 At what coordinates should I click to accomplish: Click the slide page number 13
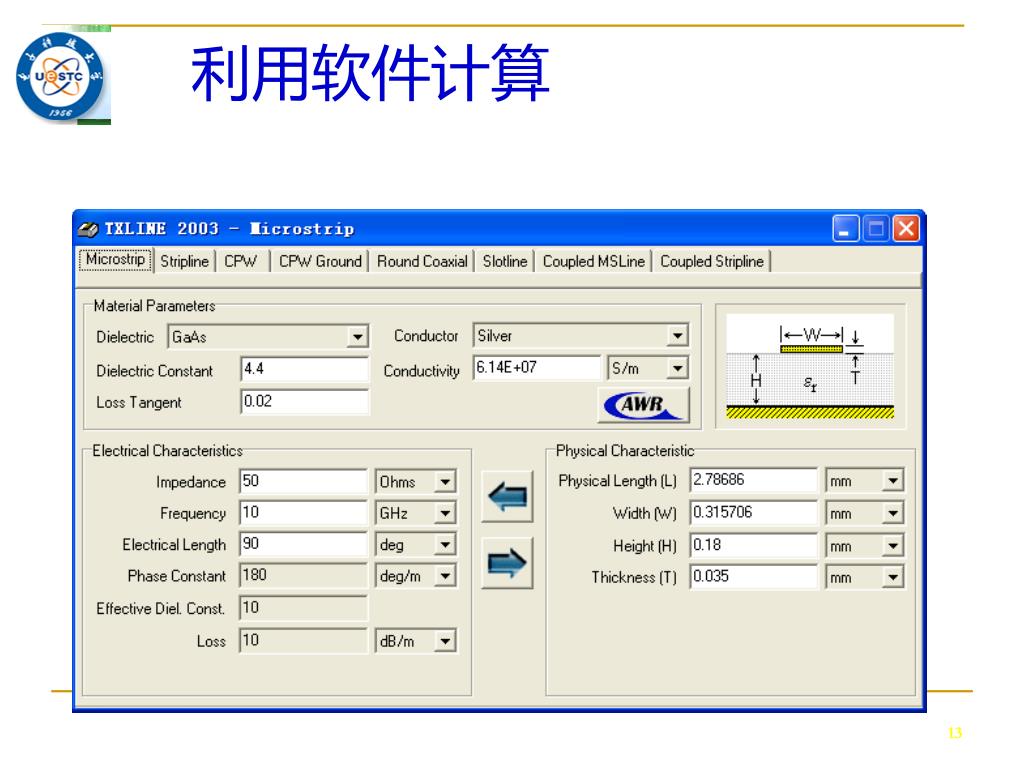(955, 733)
